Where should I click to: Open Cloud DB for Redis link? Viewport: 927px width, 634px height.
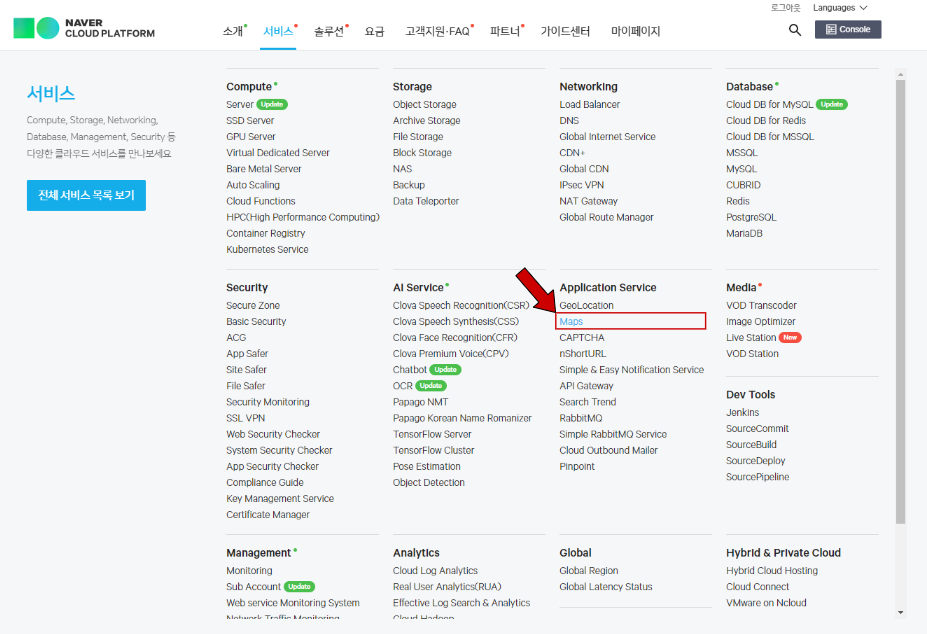[766, 121]
